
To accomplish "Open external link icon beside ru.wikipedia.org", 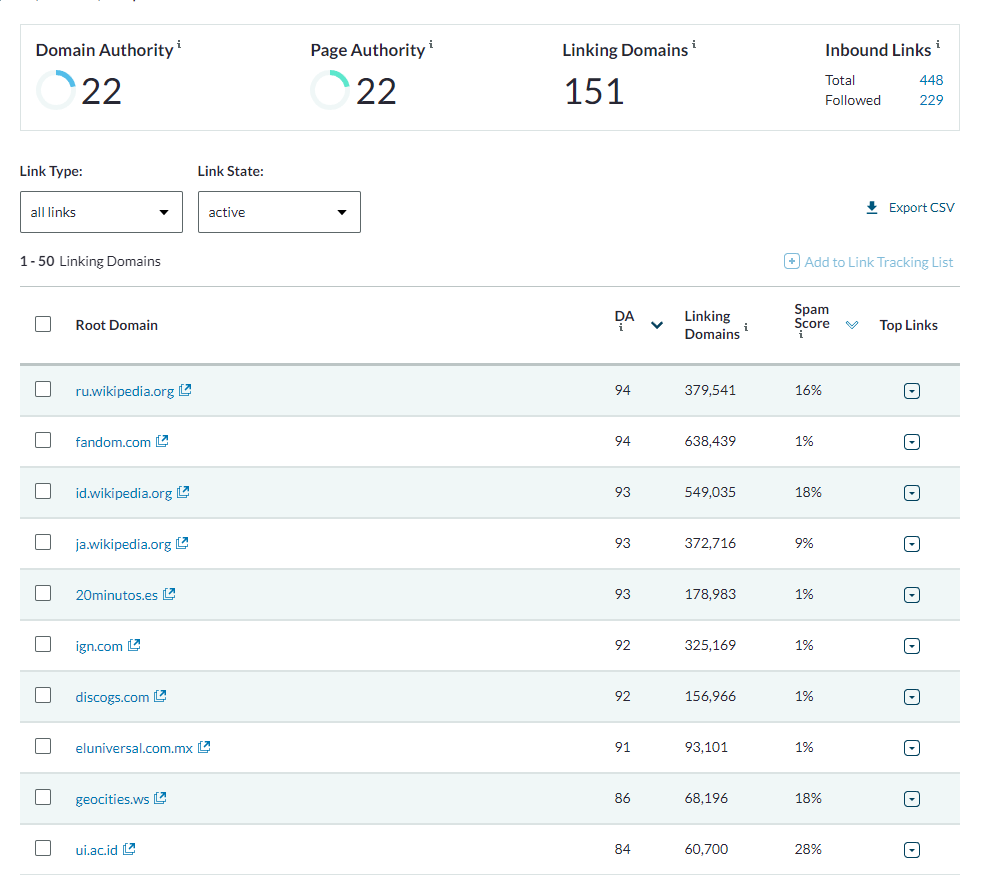I will tap(185, 390).
